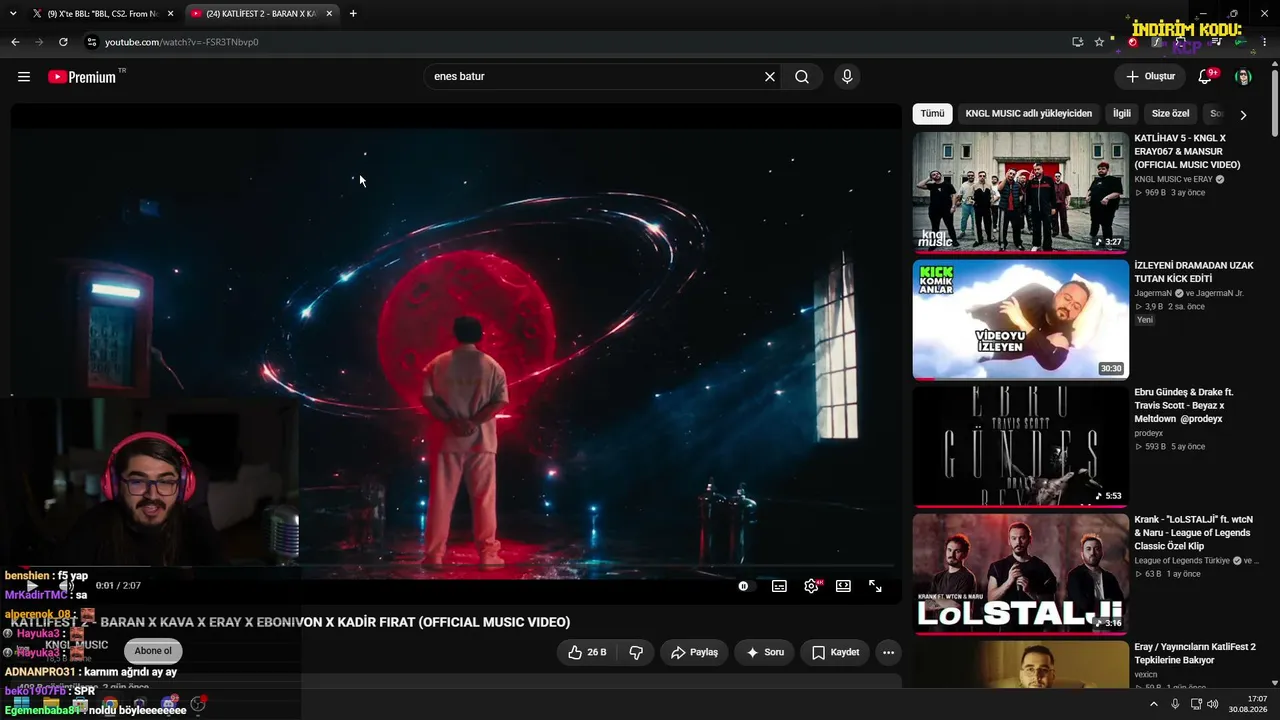Go to YouTube Premium home logo
Image resolution: width=1280 pixels, height=720 pixels.
tap(82, 77)
